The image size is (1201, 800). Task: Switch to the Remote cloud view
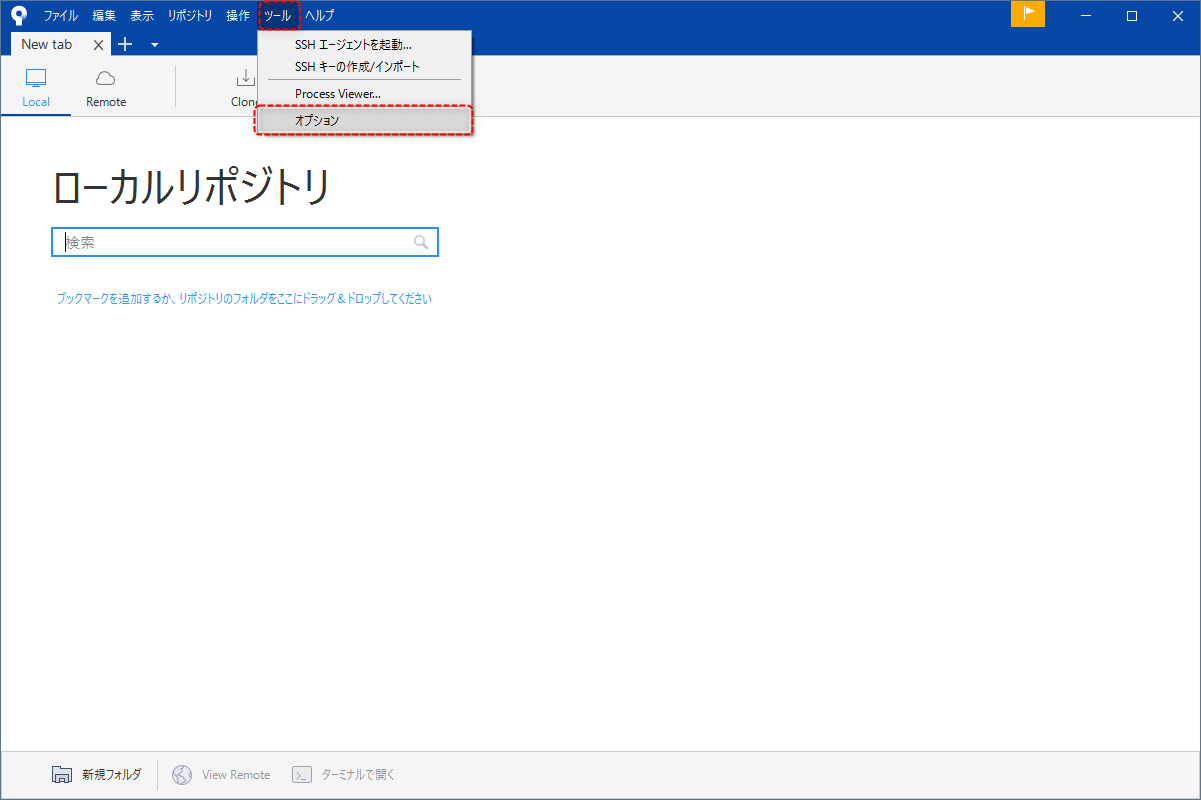tap(106, 88)
